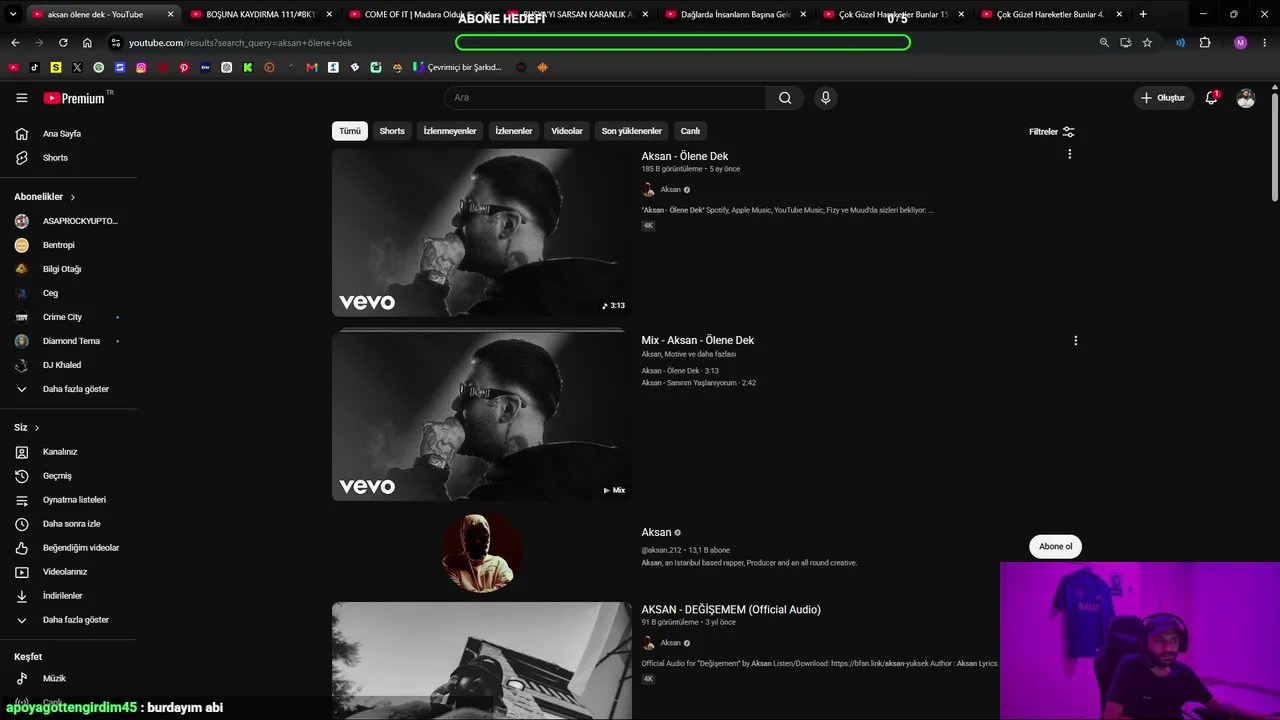The image size is (1280, 720).
Task: Open more options for Mix - Aksan - Ölene Dek
Action: tap(1076, 340)
